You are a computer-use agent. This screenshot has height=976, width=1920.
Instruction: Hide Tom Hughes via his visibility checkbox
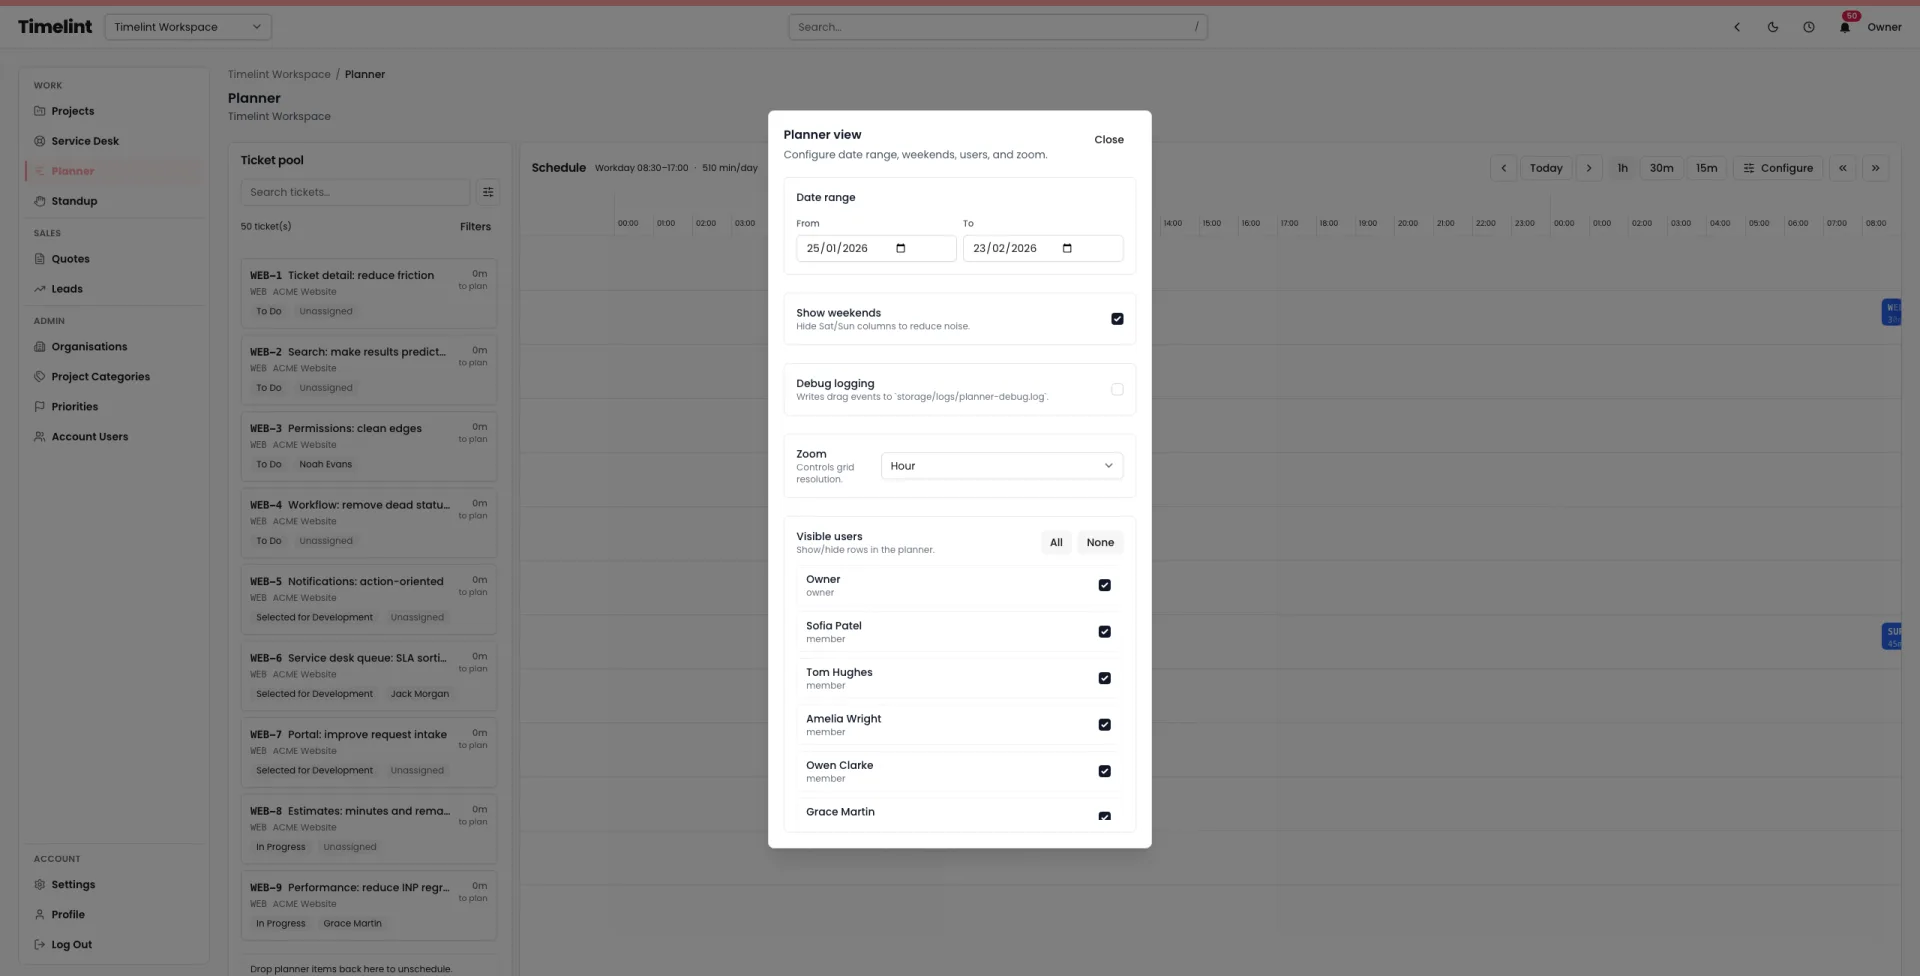pyautogui.click(x=1104, y=678)
